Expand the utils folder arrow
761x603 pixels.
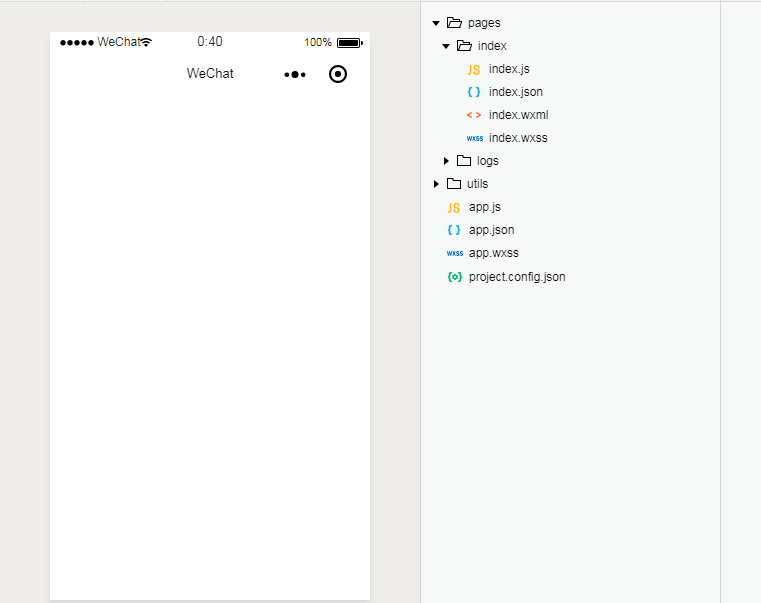pos(436,184)
